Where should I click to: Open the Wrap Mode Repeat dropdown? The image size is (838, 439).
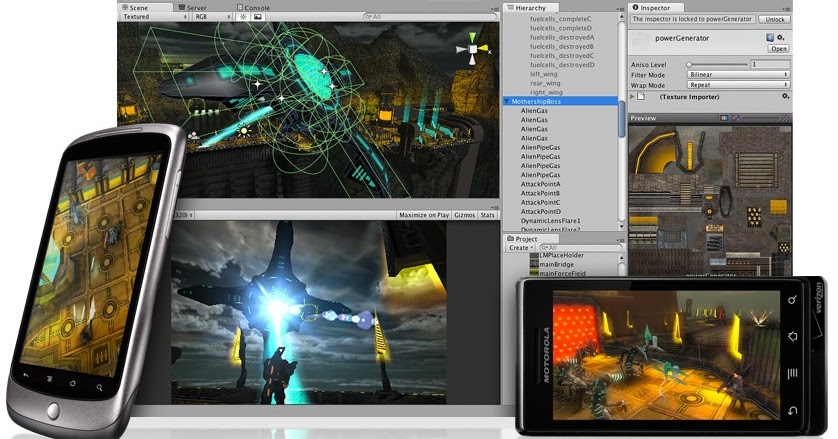pyautogui.click(x=738, y=84)
